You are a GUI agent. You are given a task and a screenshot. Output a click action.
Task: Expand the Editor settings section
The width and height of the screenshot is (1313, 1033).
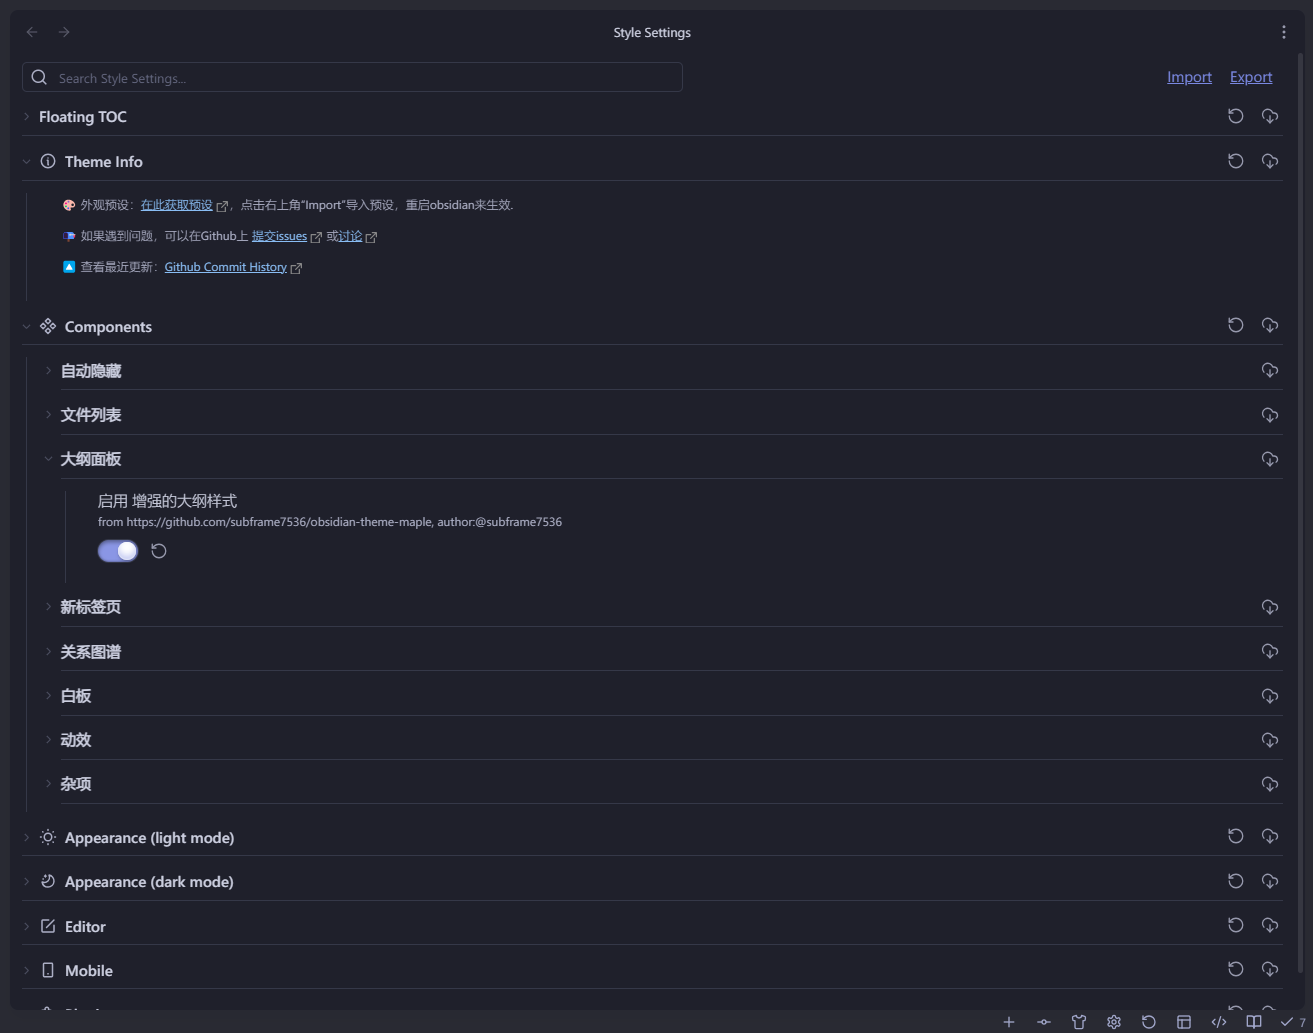pyautogui.click(x=85, y=927)
